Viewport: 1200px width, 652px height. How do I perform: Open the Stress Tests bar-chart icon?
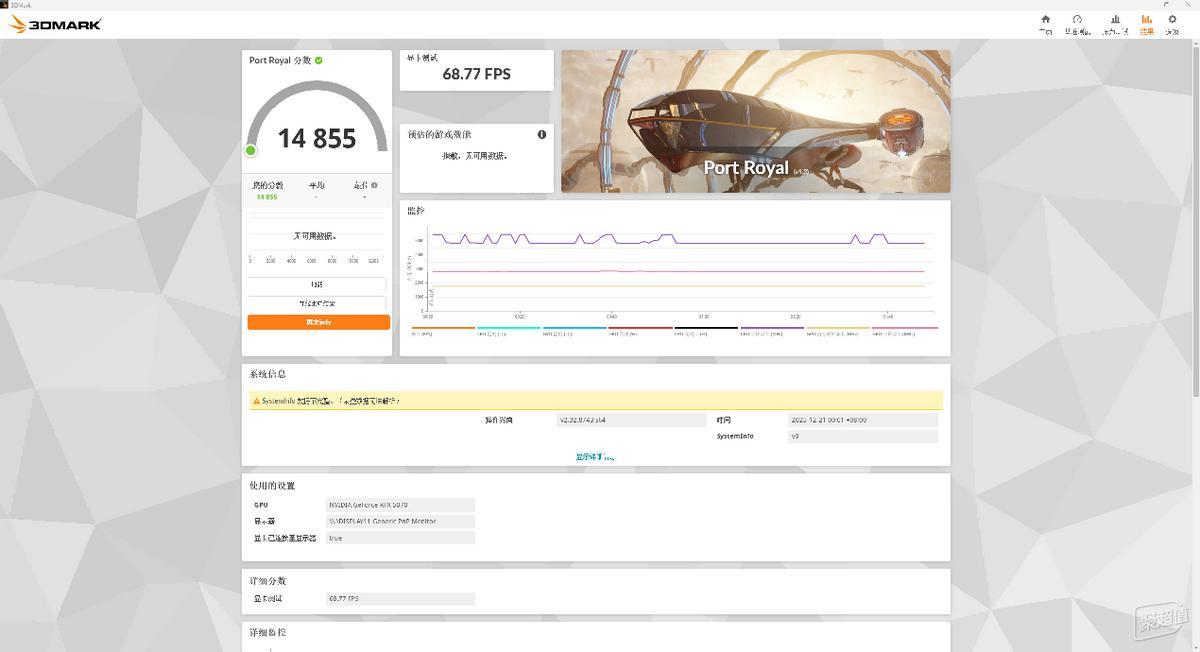[x=1115, y=21]
